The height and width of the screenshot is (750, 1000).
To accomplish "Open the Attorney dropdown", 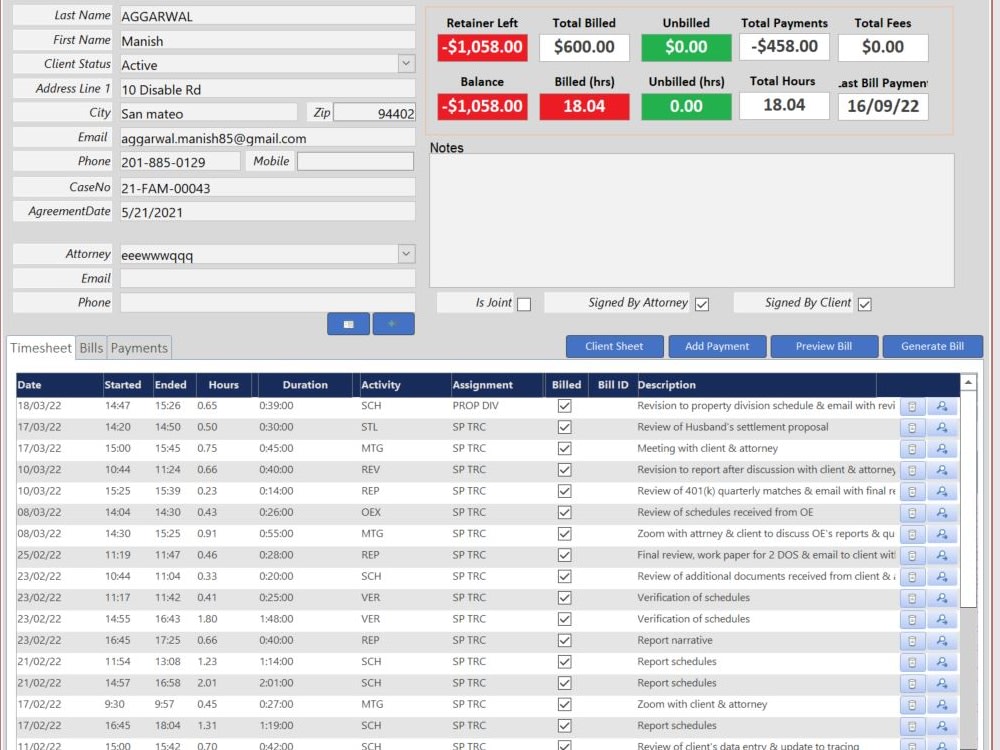I will click(404, 254).
